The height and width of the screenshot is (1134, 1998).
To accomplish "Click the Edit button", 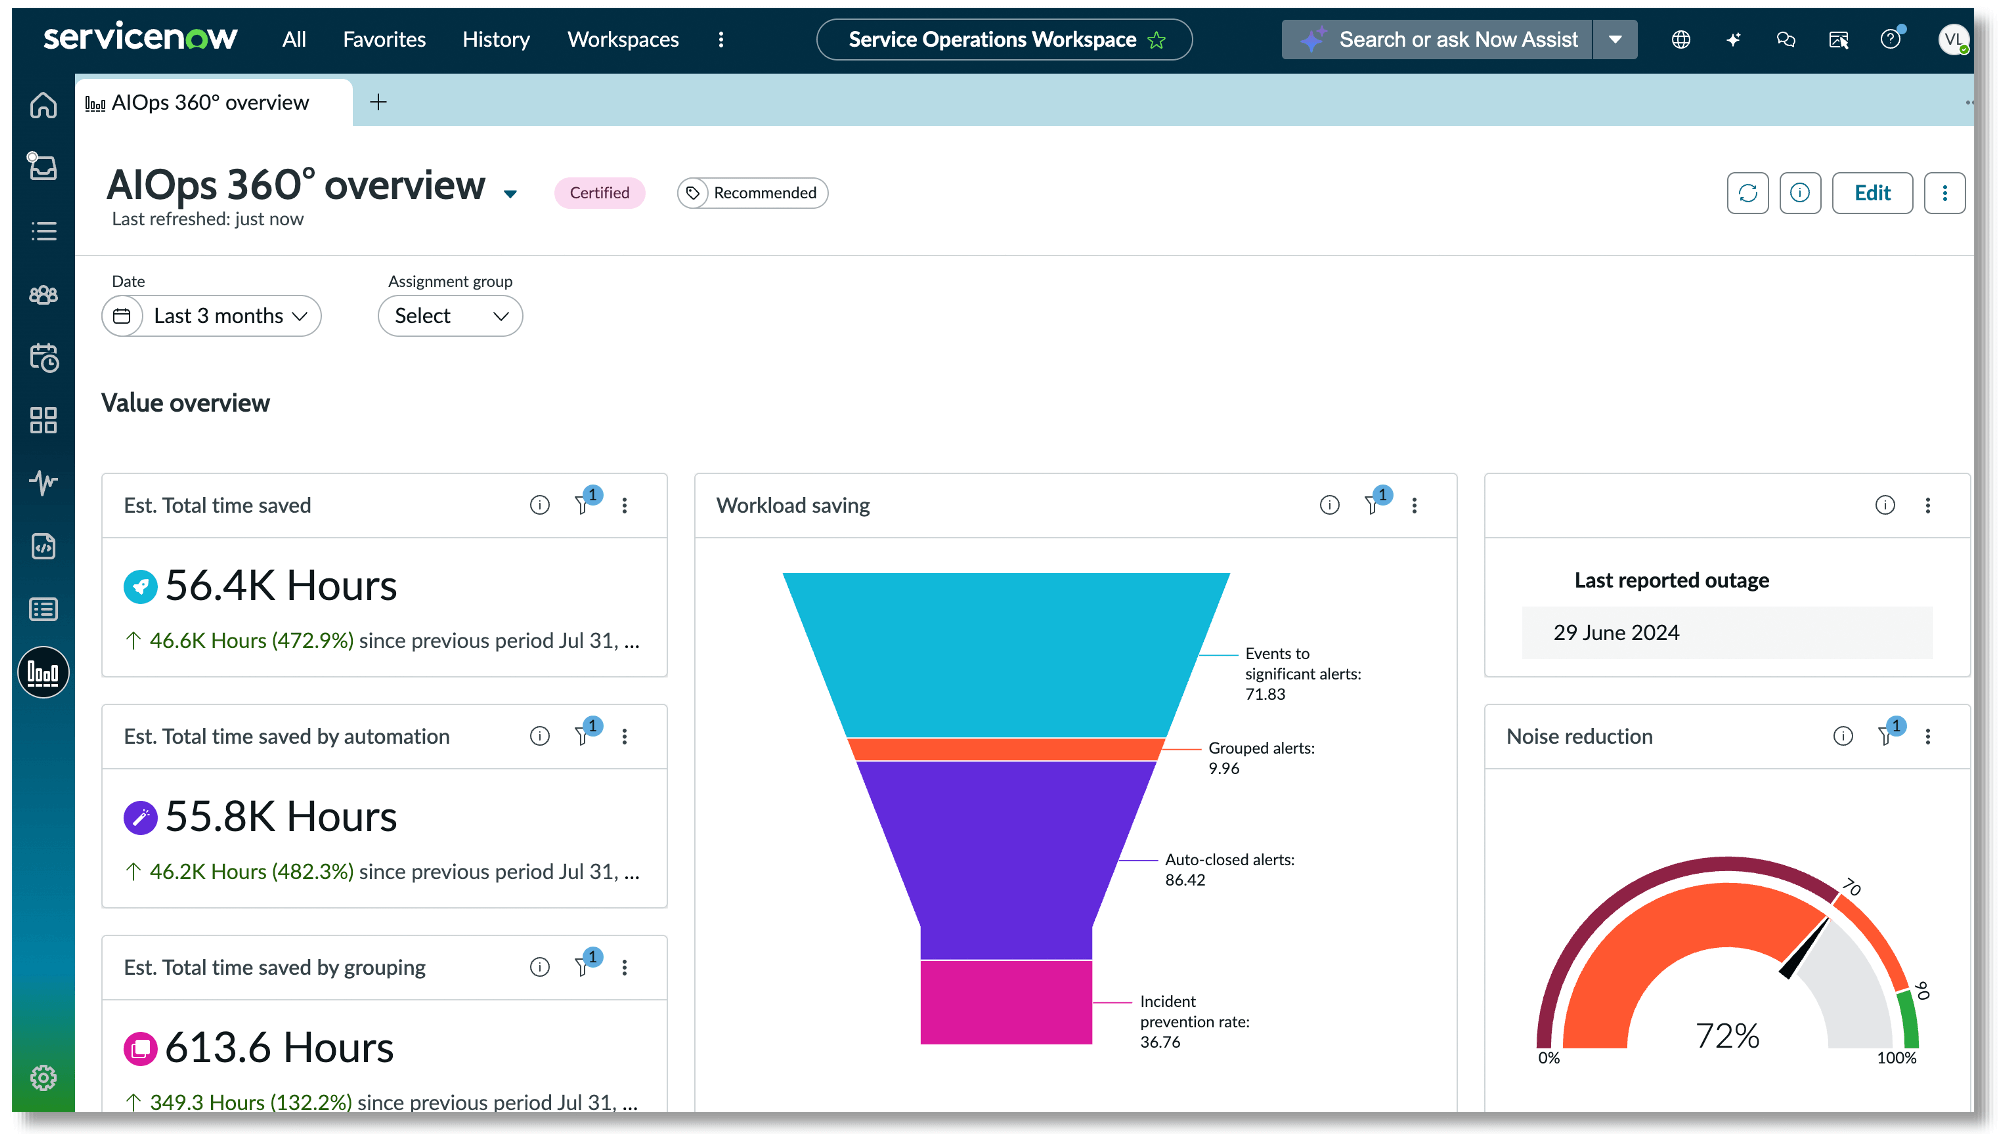I will pyautogui.click(x=1871, y=193).
